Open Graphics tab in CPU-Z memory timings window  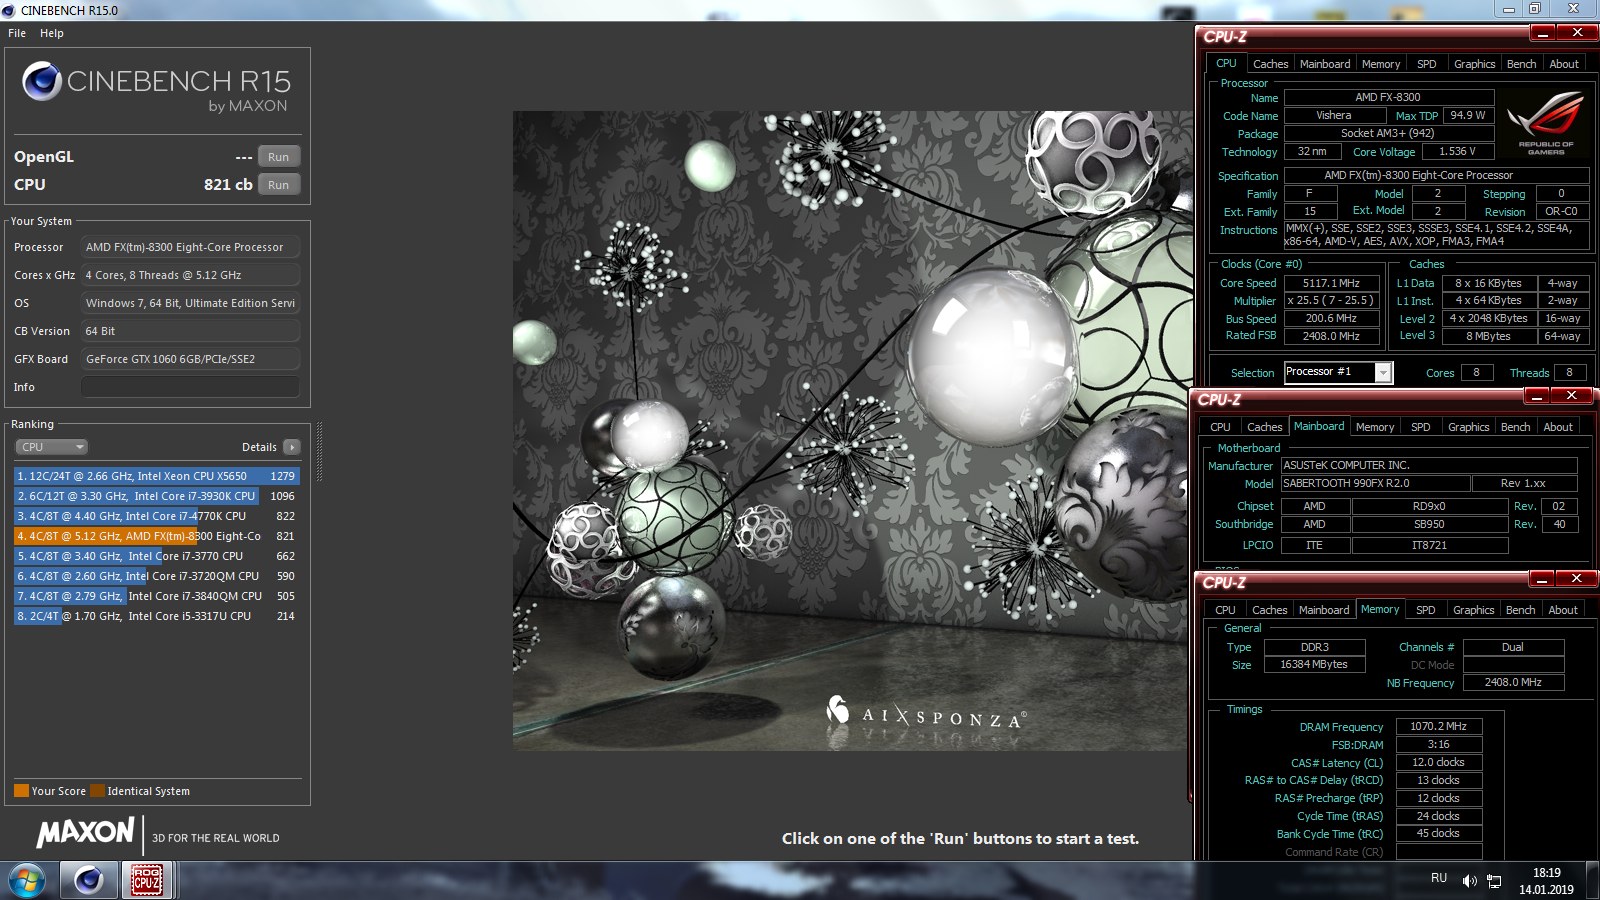[x=1474, y=610]
